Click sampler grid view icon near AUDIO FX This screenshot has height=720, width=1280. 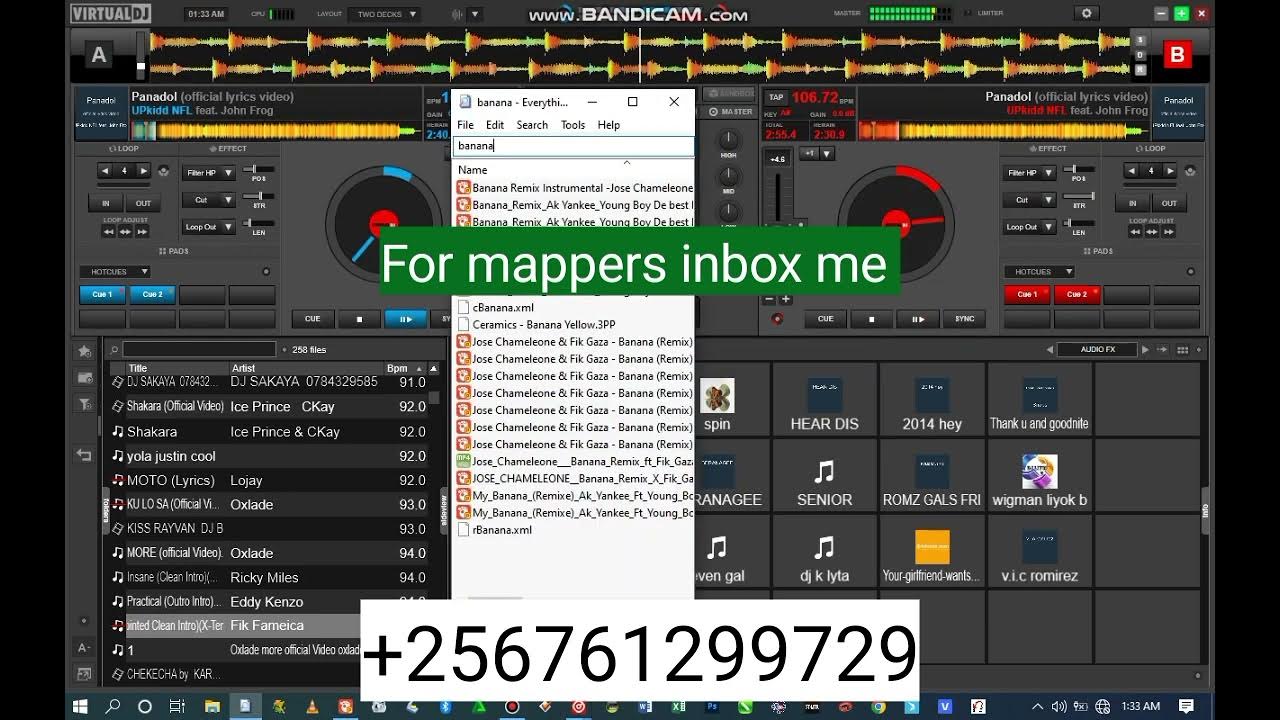(x=1183, y=350)
